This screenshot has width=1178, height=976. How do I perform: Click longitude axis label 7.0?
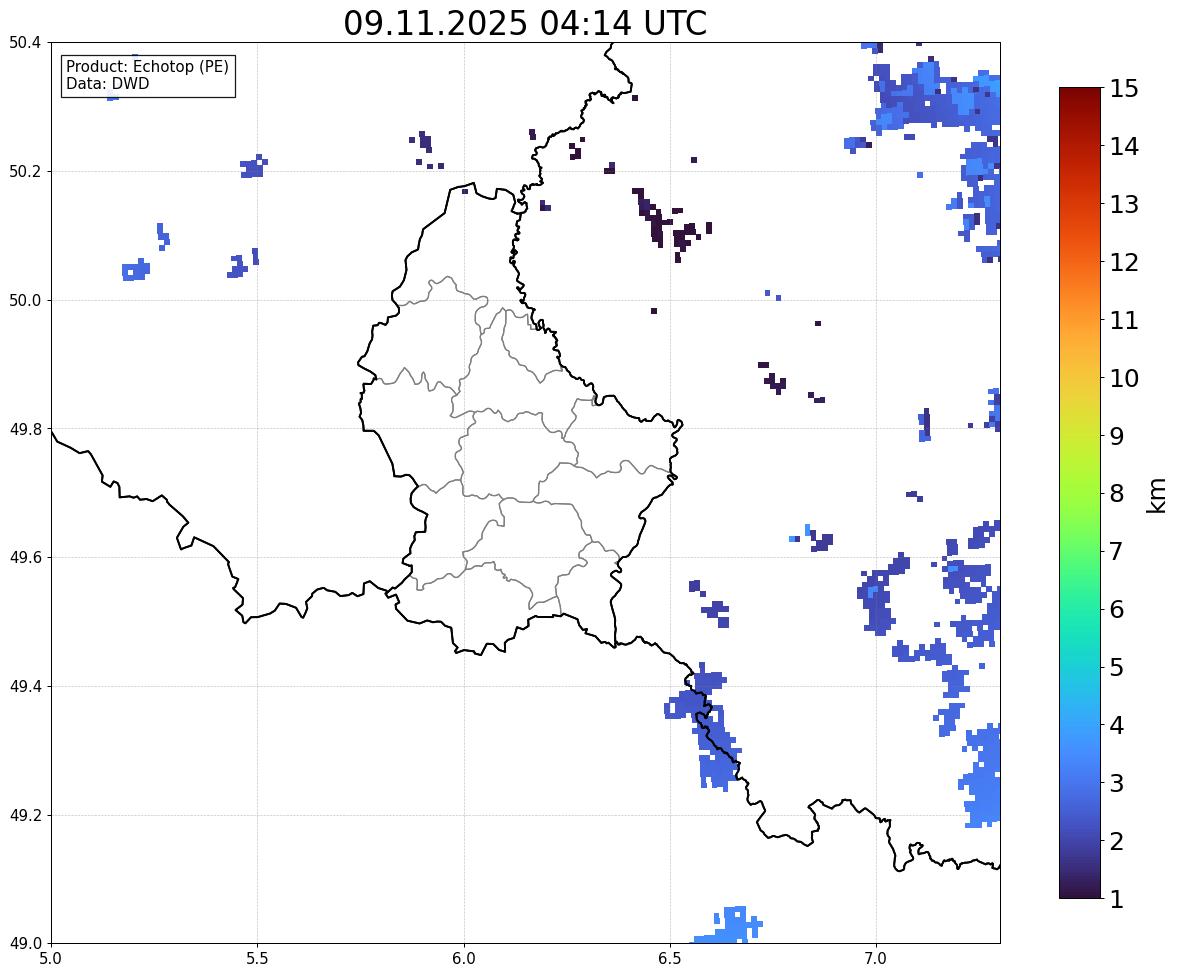[877, 959]
